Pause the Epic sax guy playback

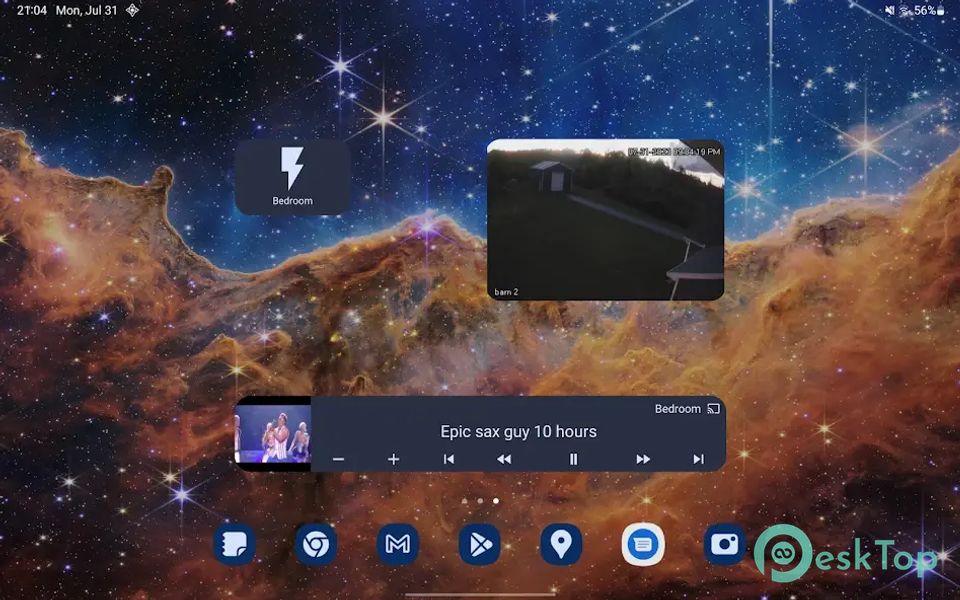click(574, 459)
